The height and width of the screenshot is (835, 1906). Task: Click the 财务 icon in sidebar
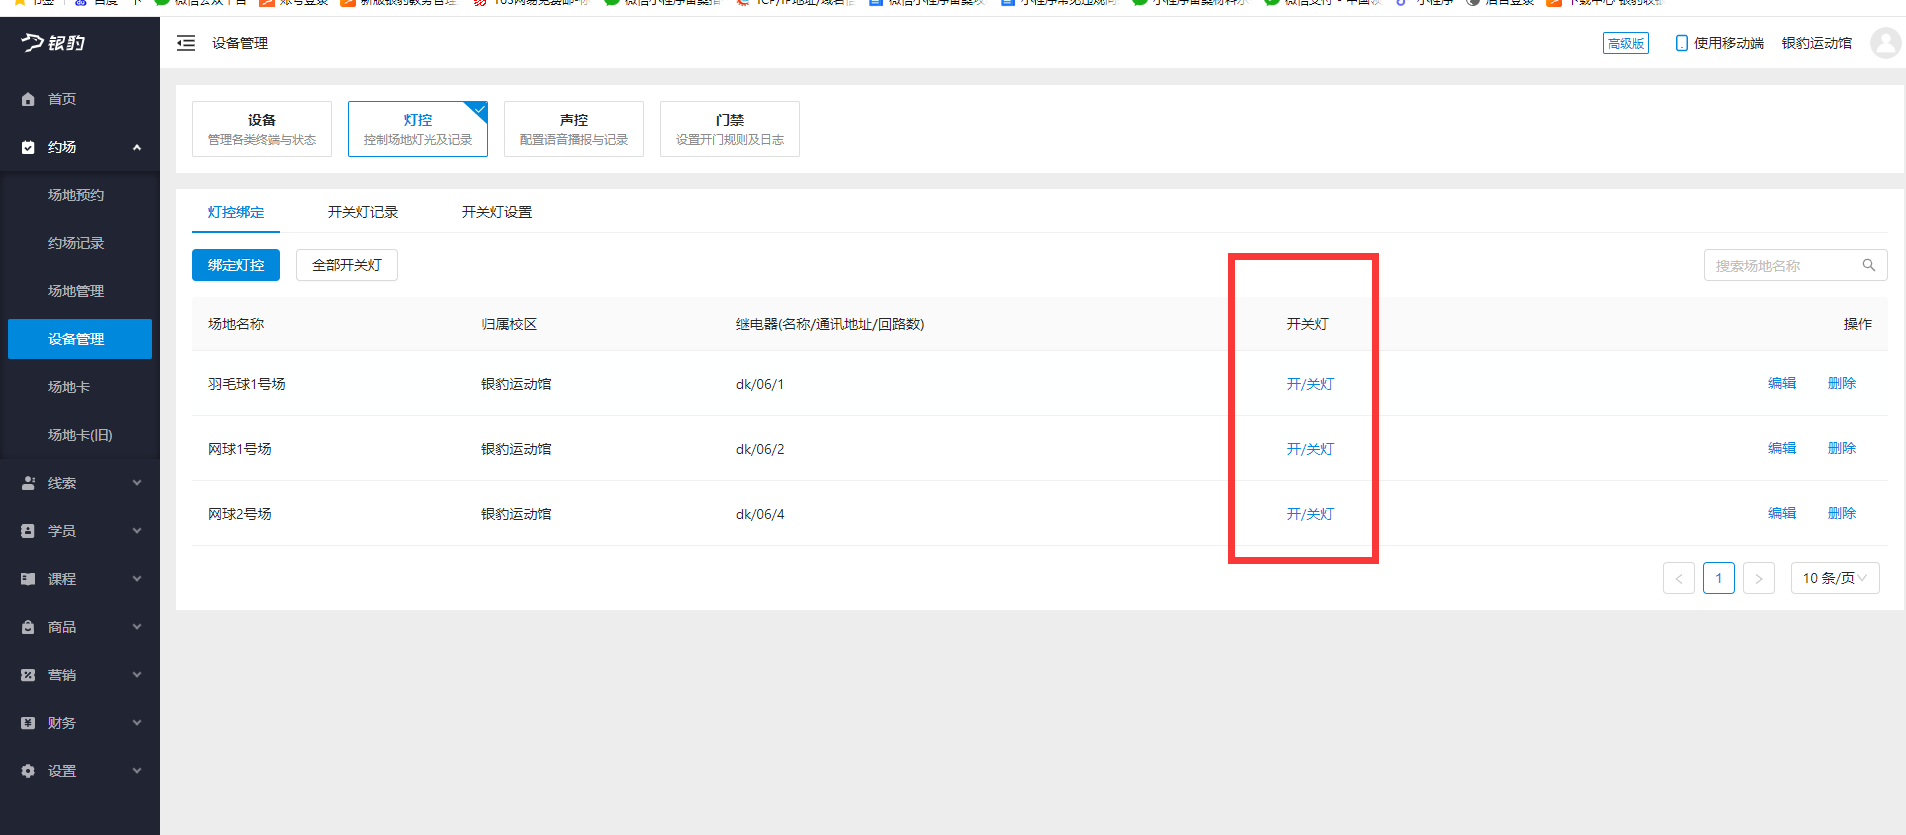(28, 723)
